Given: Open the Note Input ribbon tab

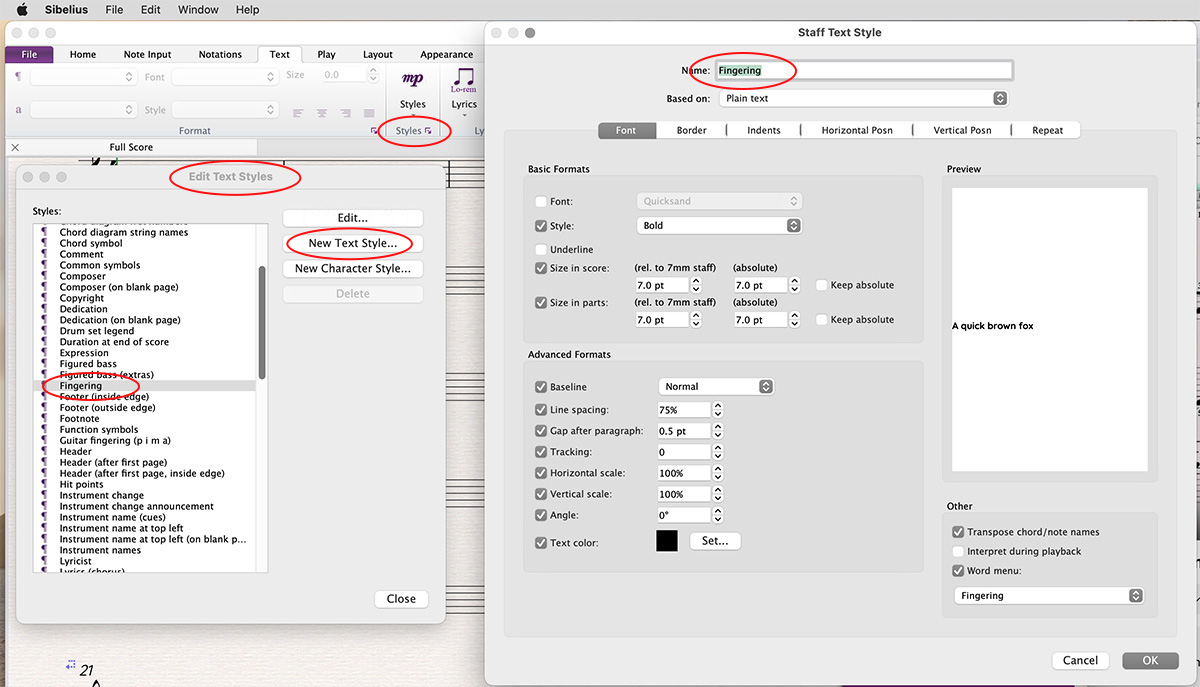Looking at the screenshot, I should 147,54.
